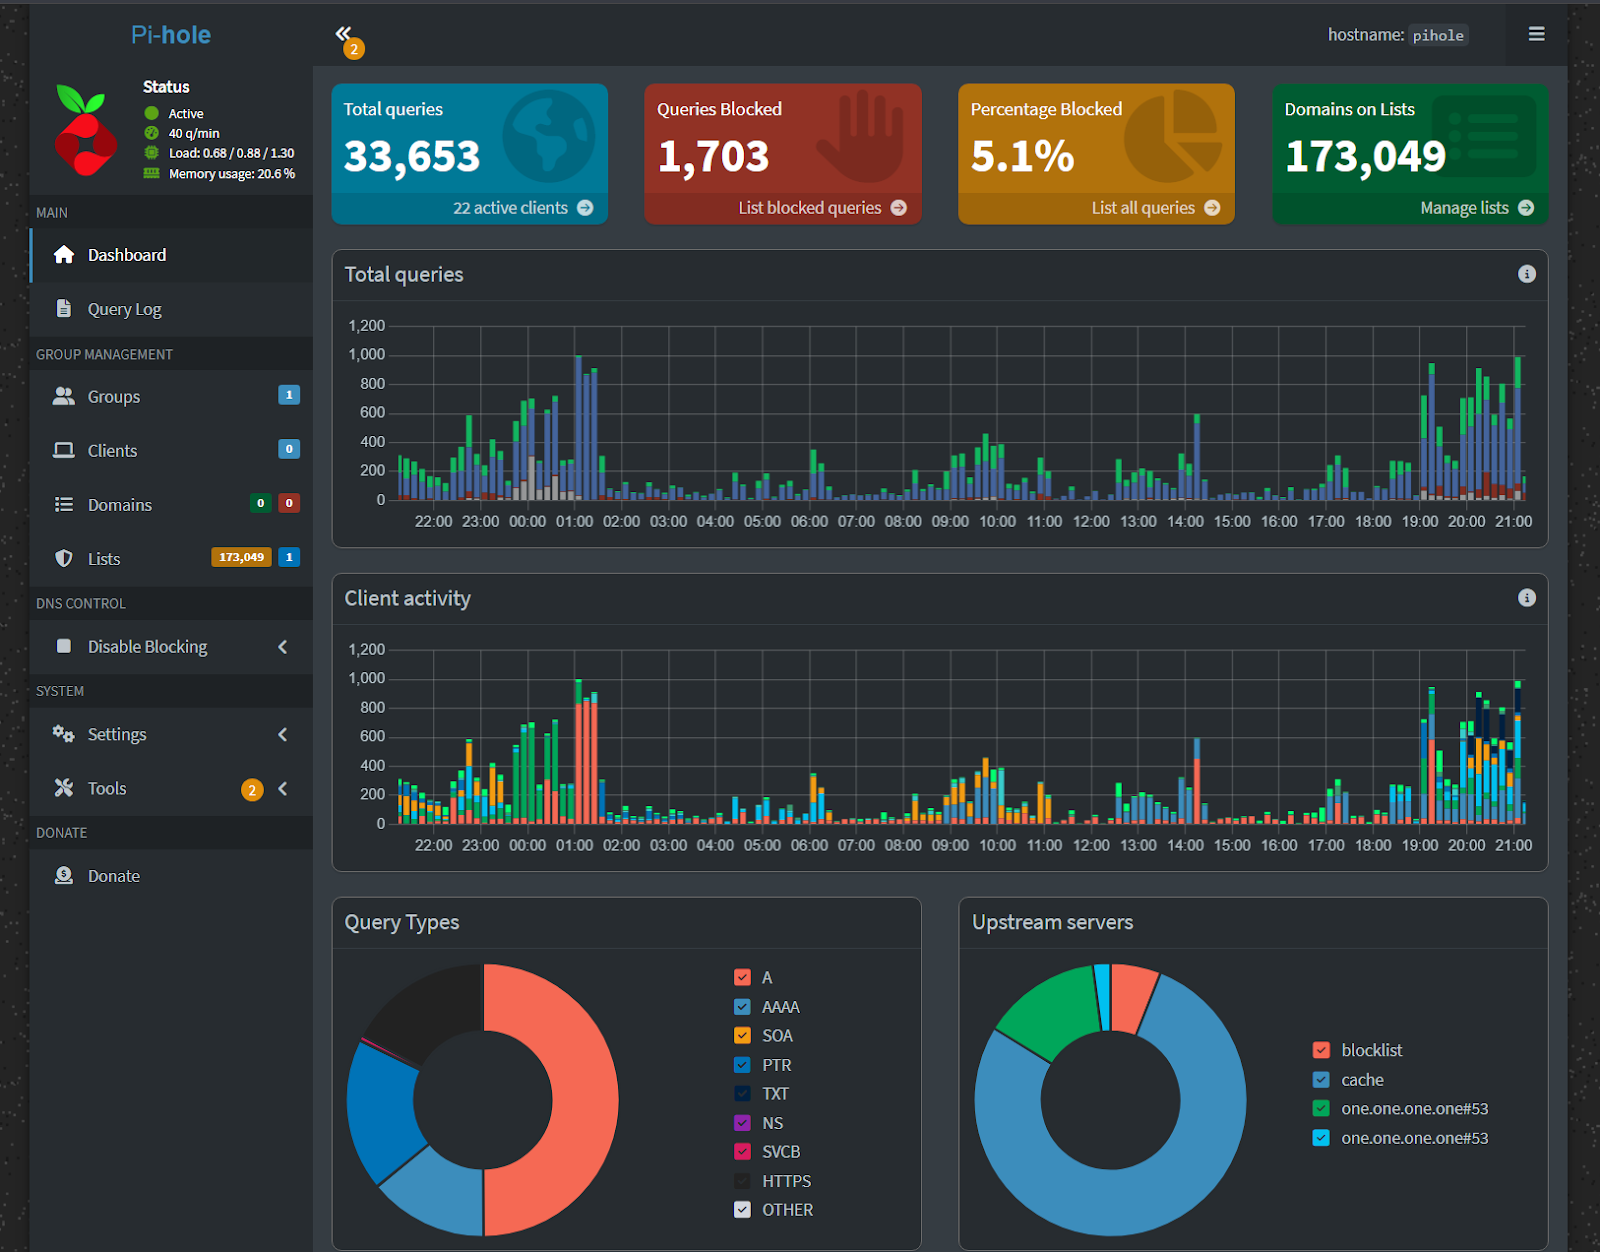This screenshot has width=1600, height=1252.
Task: Toggle the A query type checkbox
Action: pos(742,977)
